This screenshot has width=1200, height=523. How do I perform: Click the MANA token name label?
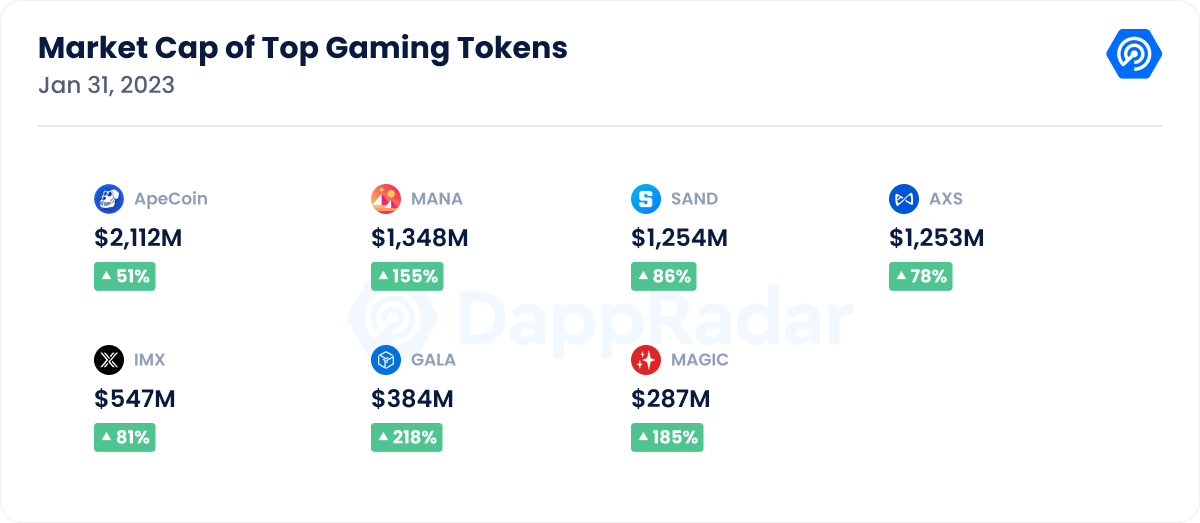(x=437, y=199)
